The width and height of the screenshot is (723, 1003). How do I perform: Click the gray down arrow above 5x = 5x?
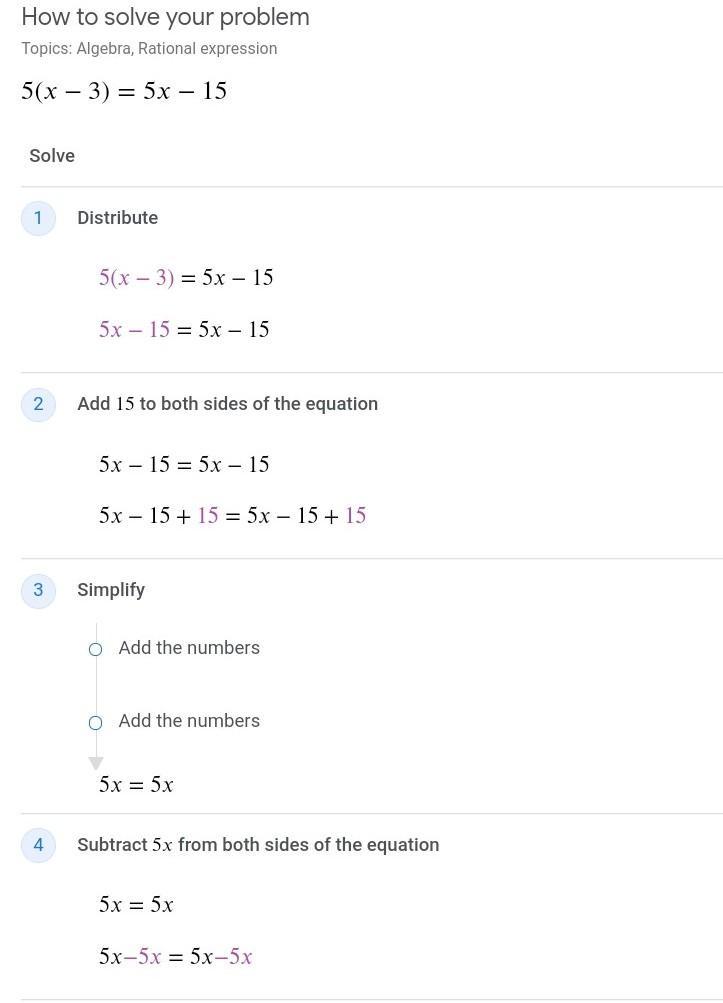(96, 763)
